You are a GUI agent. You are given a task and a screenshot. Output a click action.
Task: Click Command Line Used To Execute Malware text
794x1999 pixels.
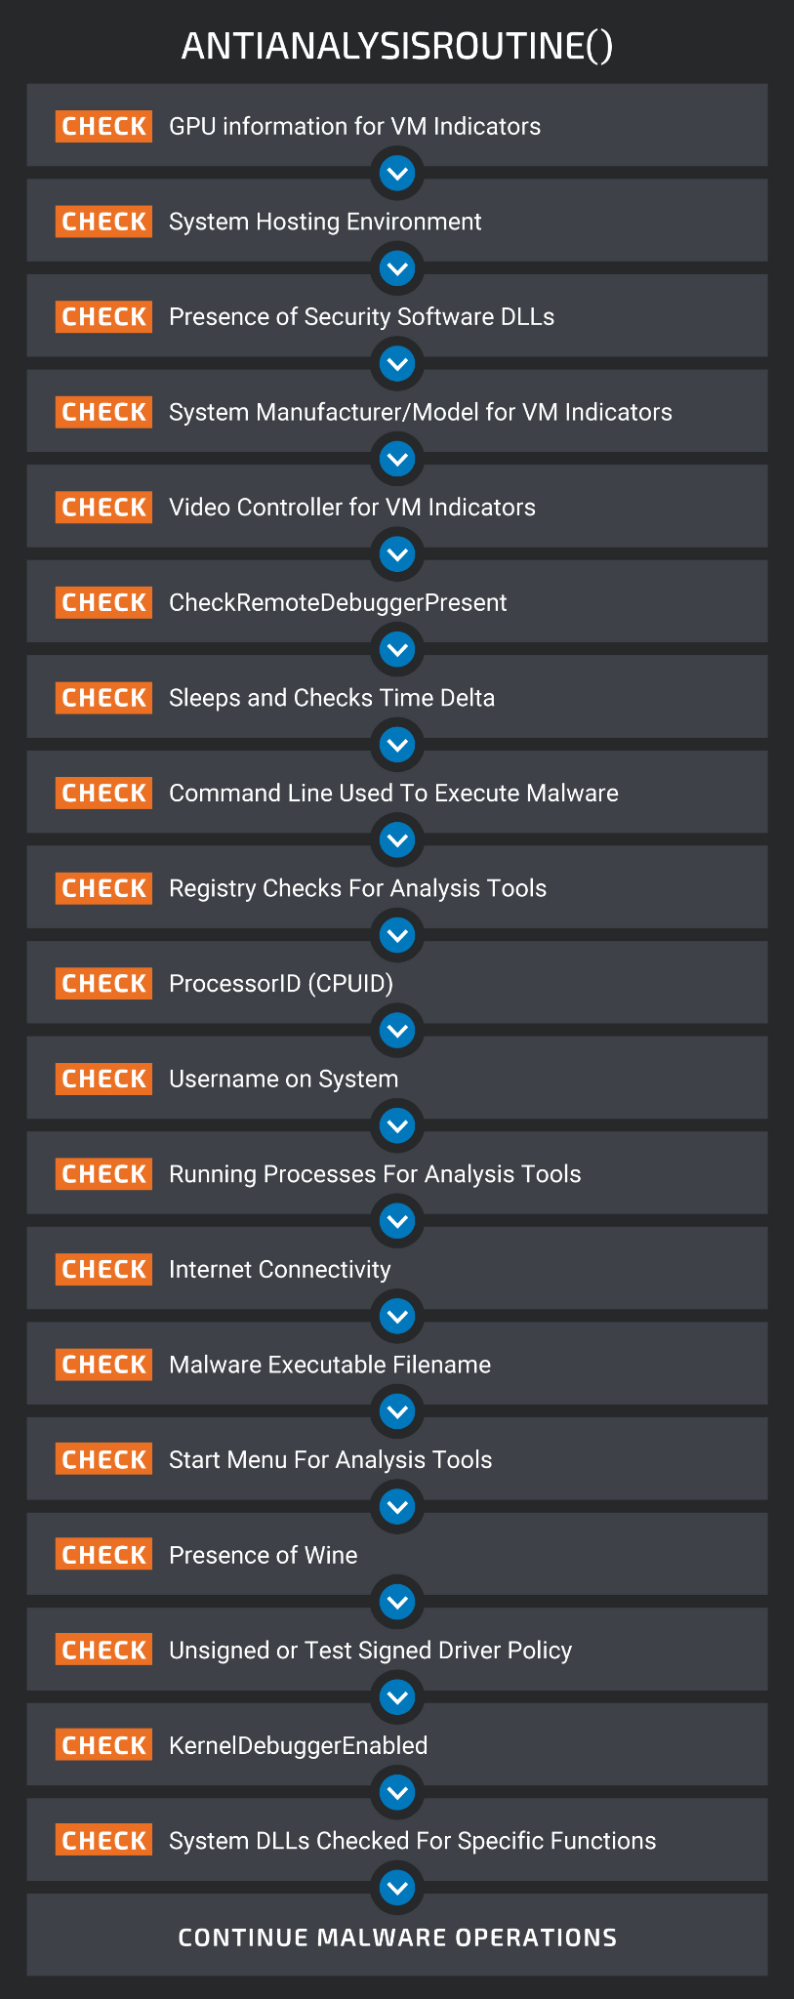(x=393, y=793)
